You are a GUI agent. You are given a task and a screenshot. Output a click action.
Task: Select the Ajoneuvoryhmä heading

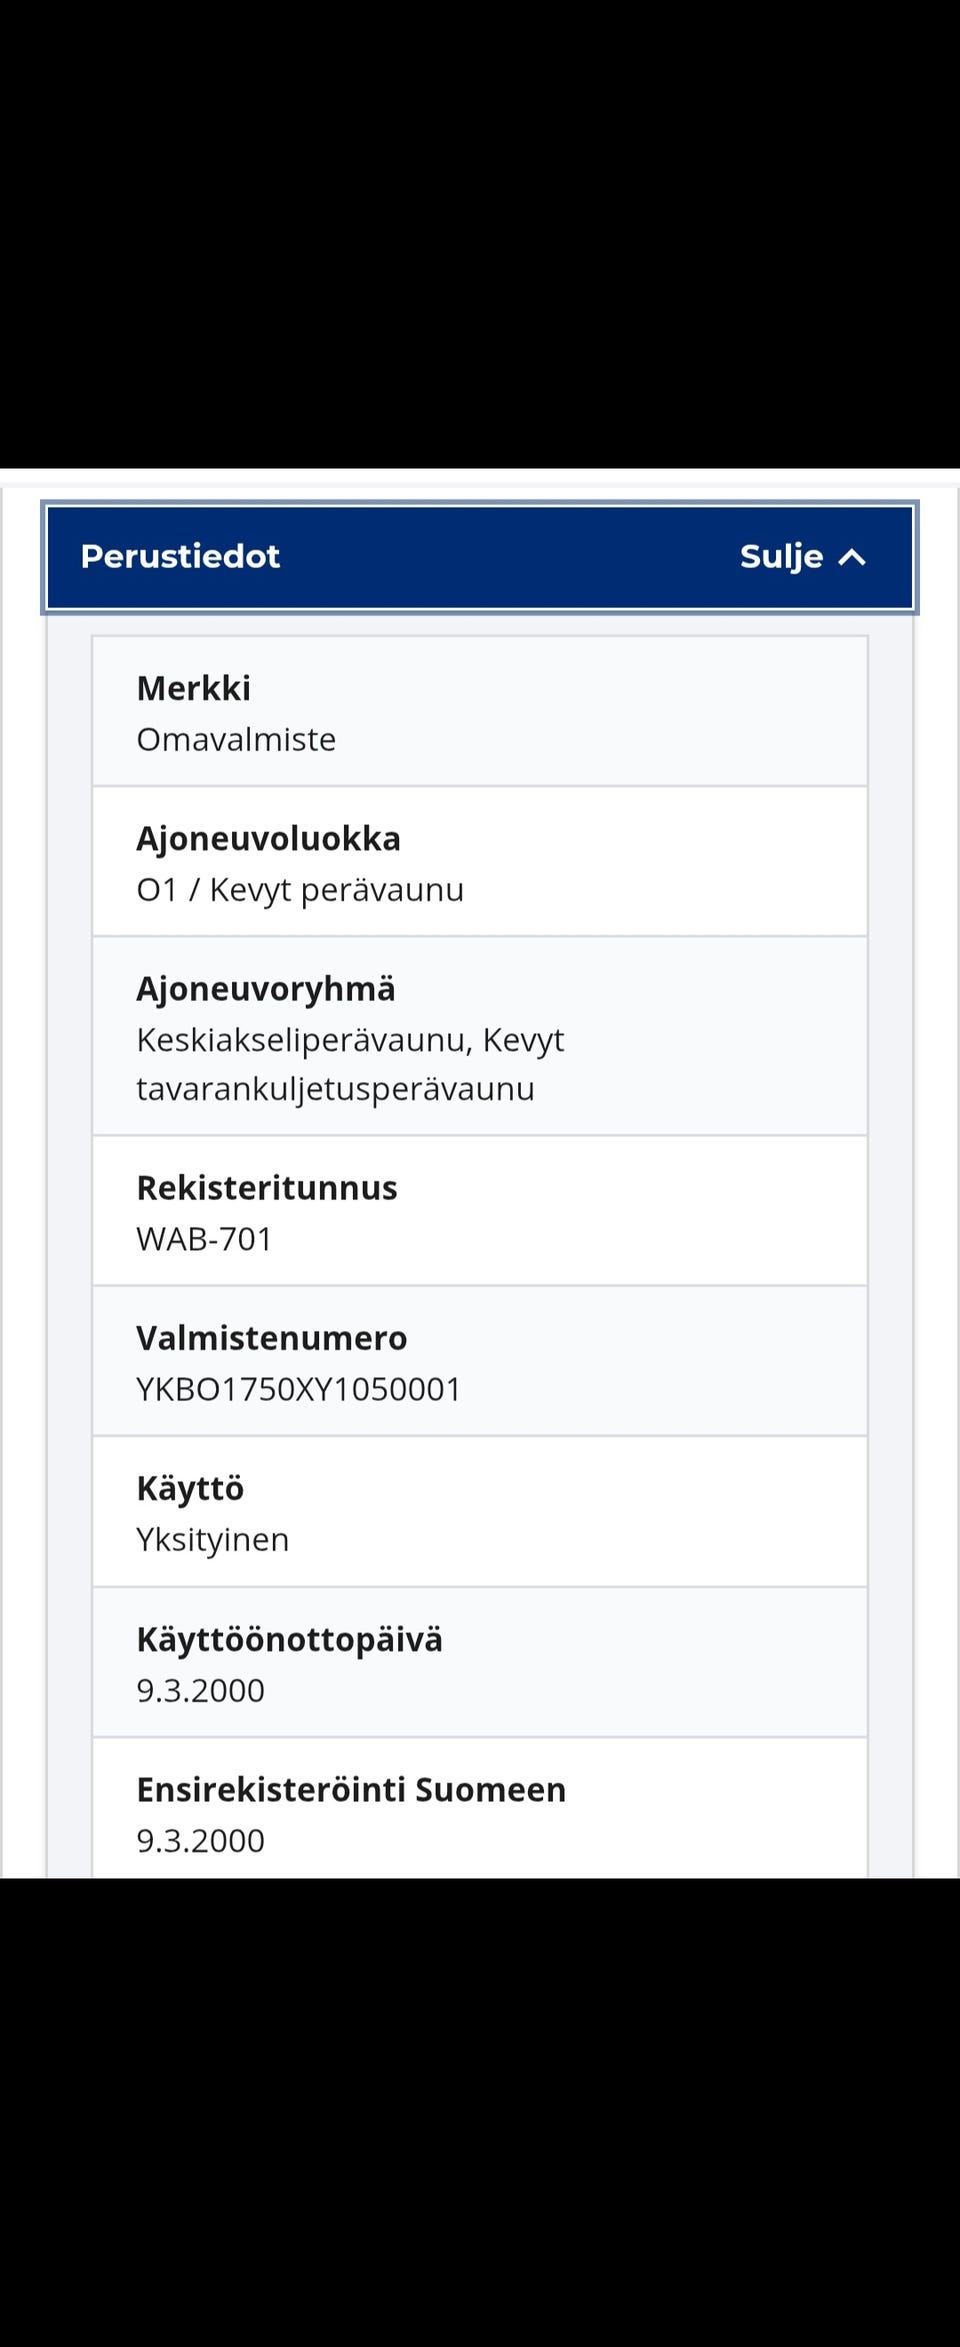pyautogui.click(x=266, y=989)
